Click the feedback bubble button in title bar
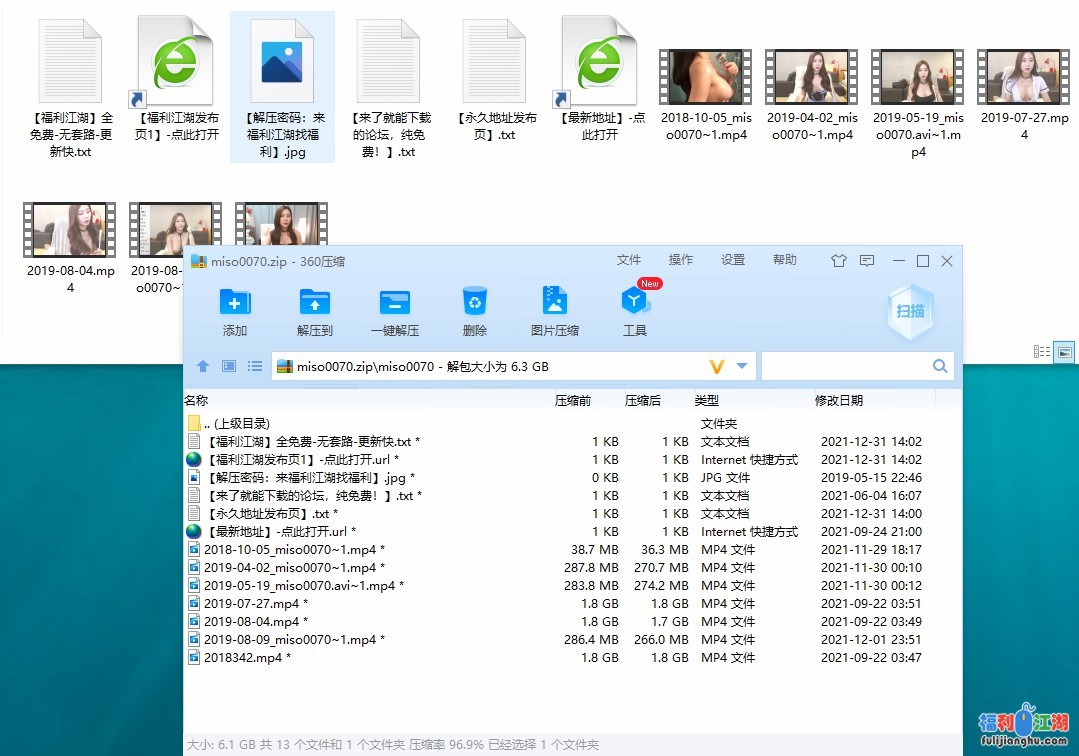This screenshot has height=756, width=1079. coord(867,260)
